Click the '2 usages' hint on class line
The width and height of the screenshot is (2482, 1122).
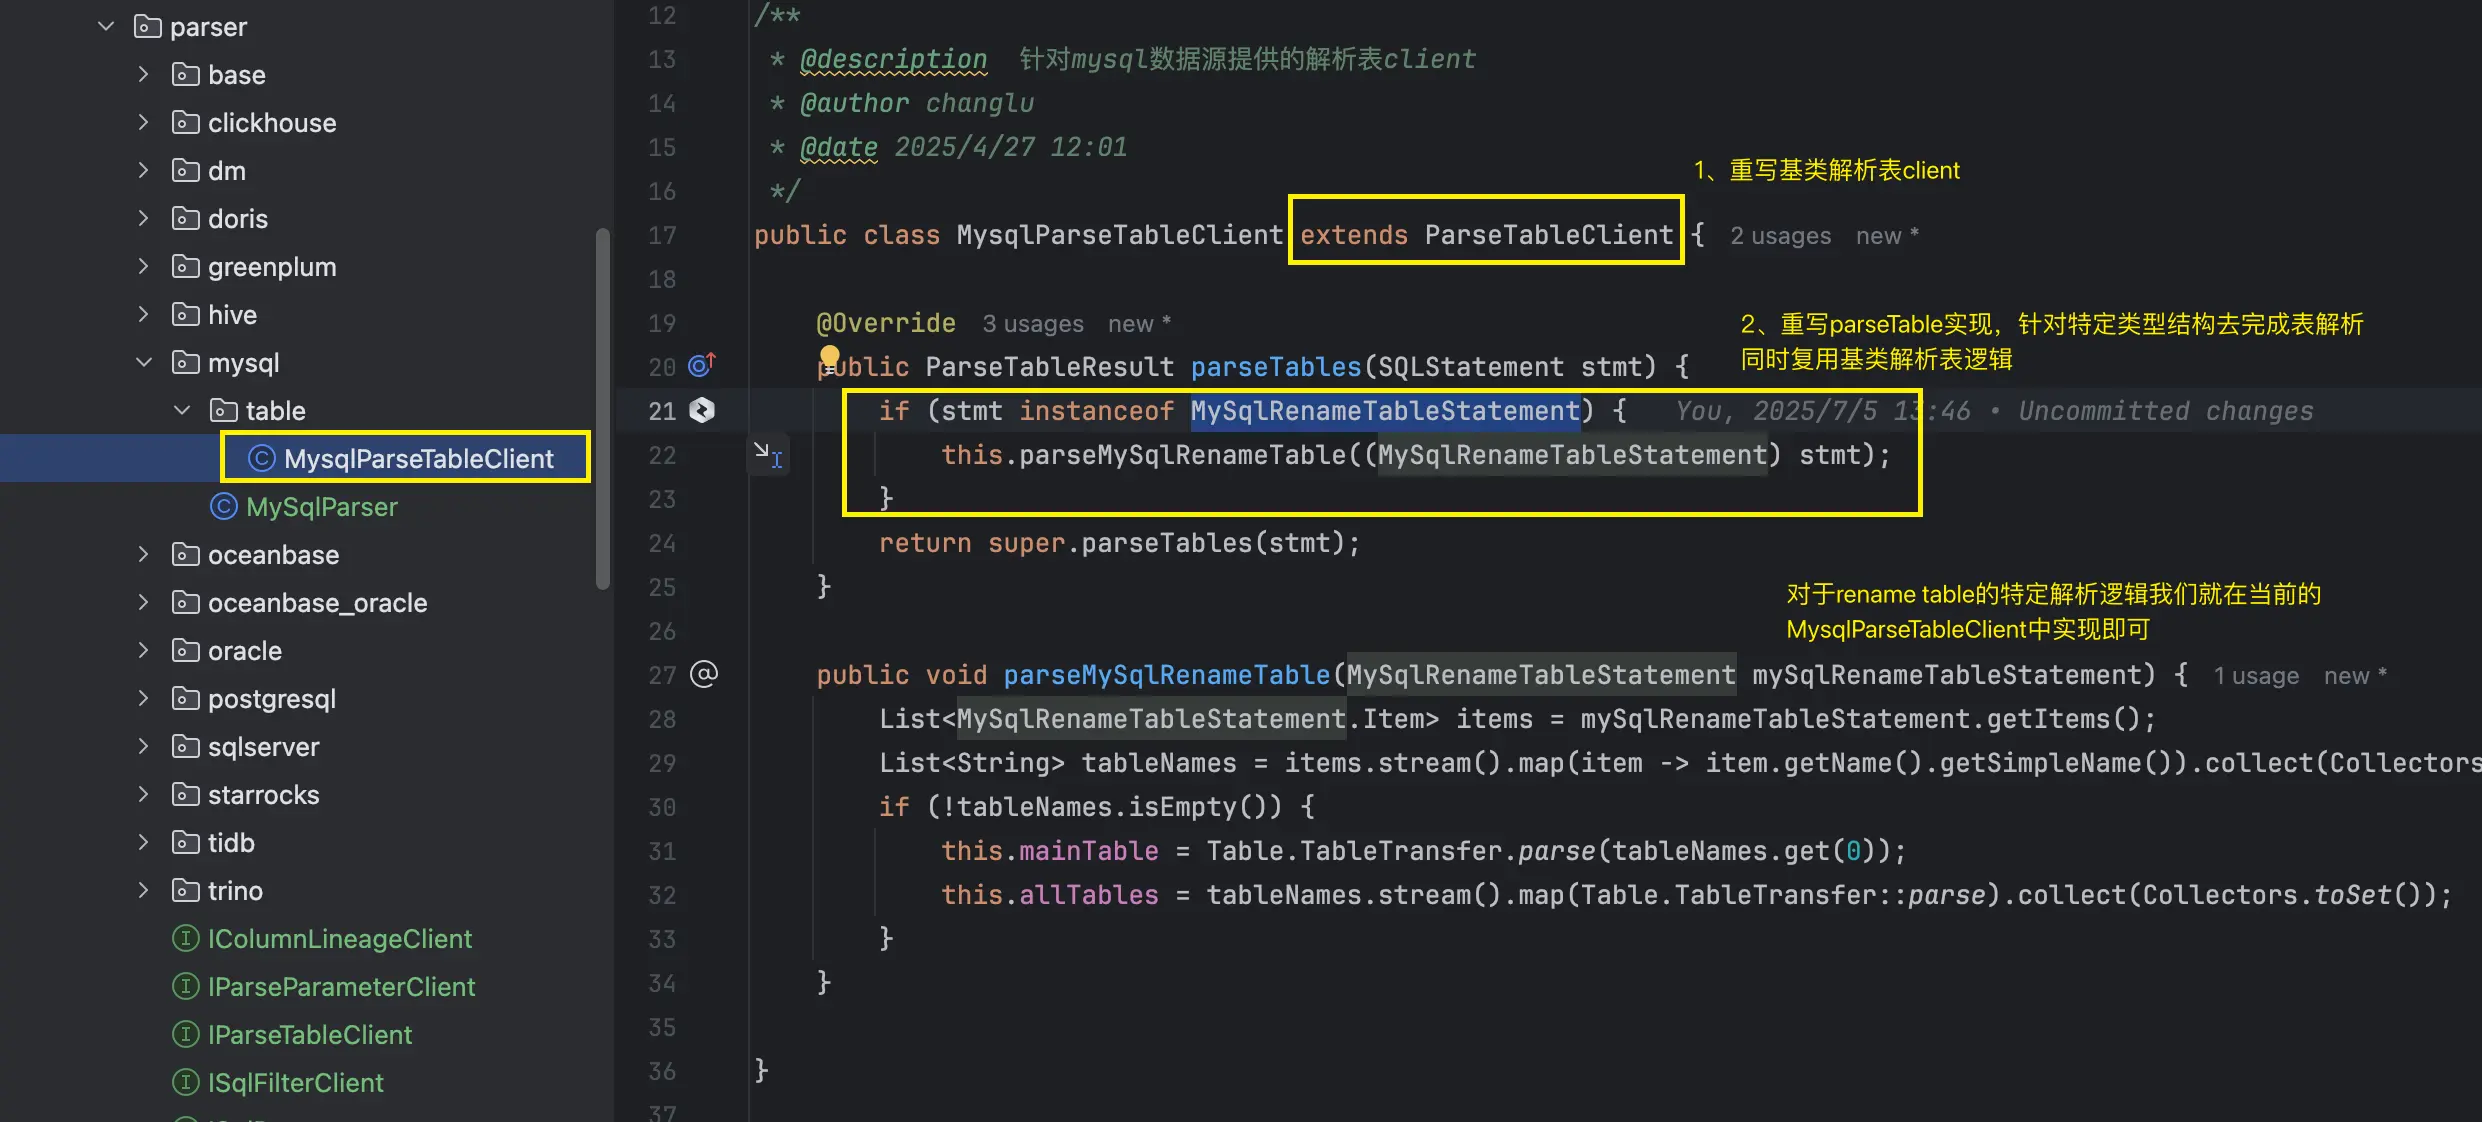[1780, 236]
